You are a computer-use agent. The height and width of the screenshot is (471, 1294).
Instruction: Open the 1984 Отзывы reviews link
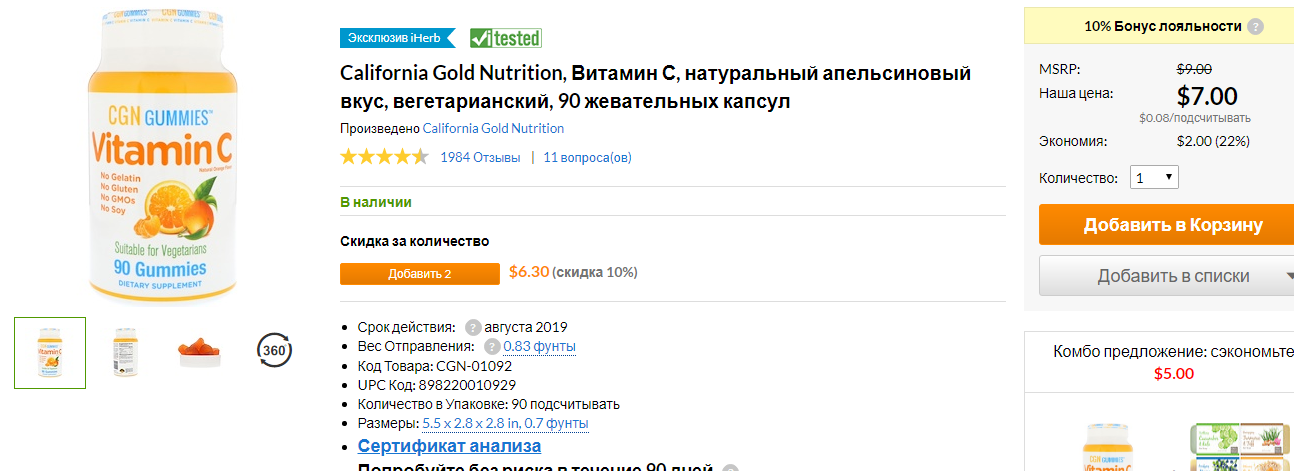coord(480,157)
